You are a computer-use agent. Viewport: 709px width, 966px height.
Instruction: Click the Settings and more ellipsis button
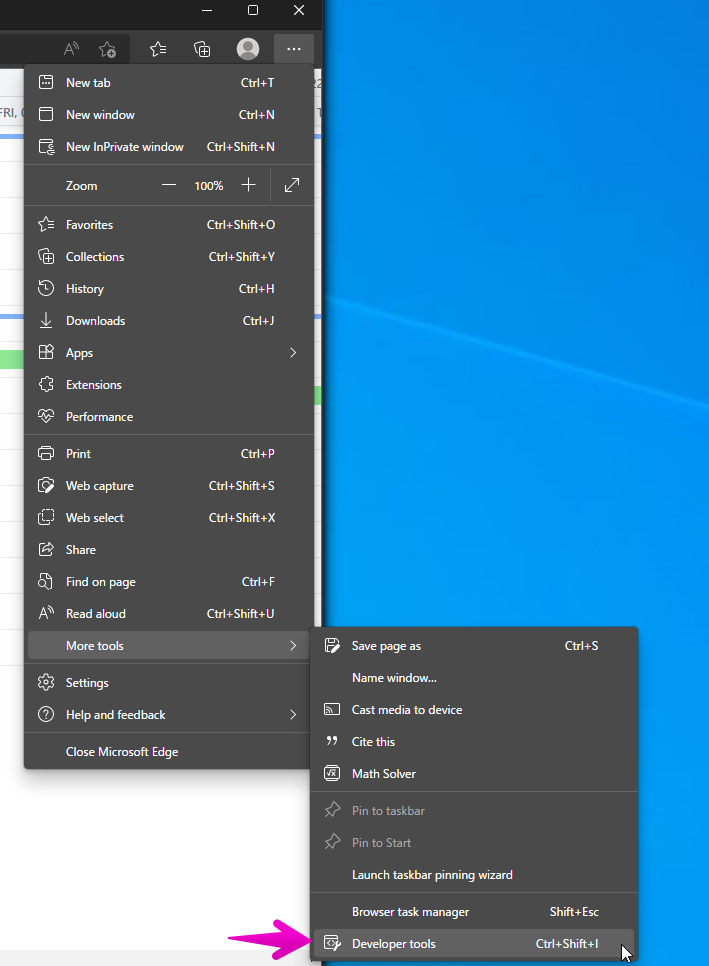click(x=293, y=49)
